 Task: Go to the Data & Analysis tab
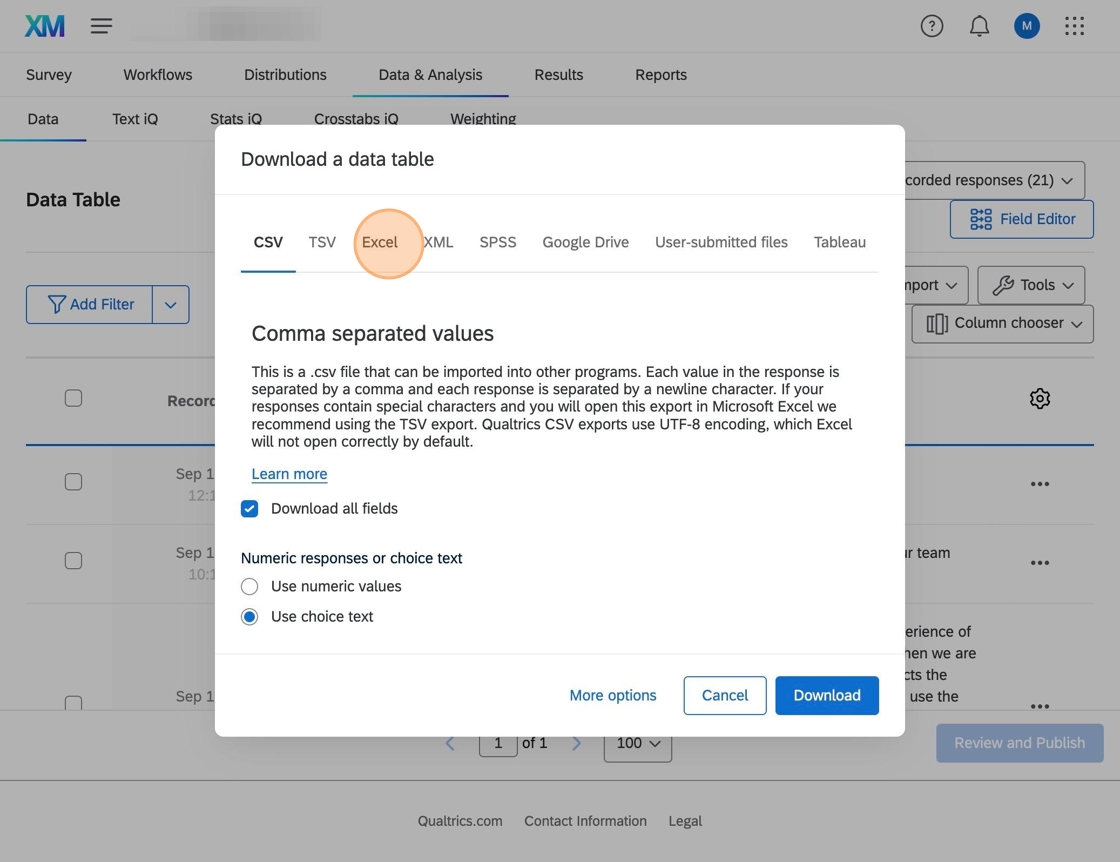430,75
